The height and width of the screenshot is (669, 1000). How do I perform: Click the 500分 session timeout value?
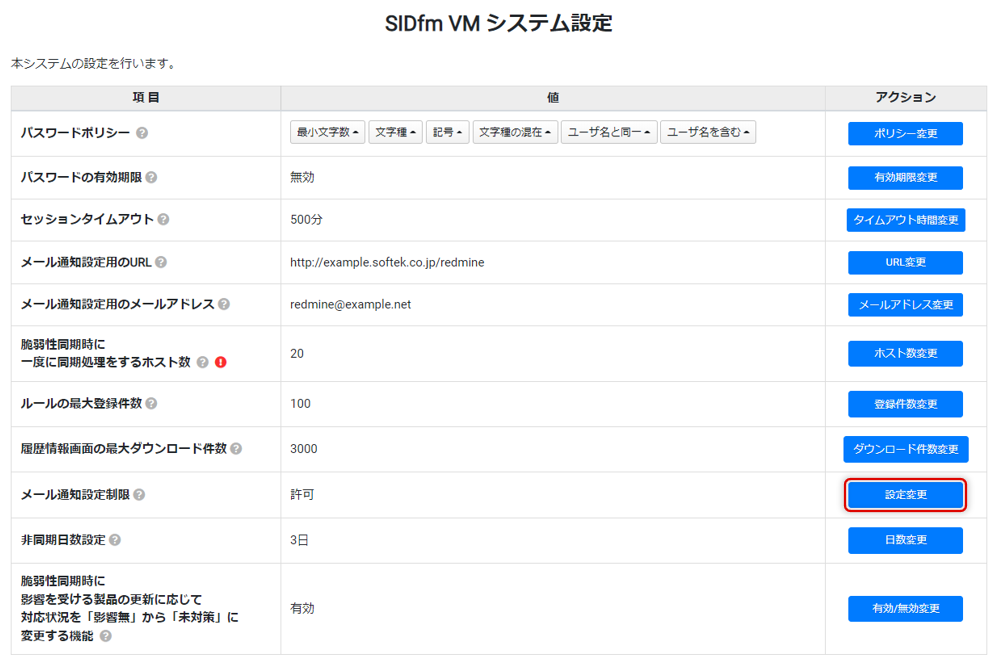point(306,219)
